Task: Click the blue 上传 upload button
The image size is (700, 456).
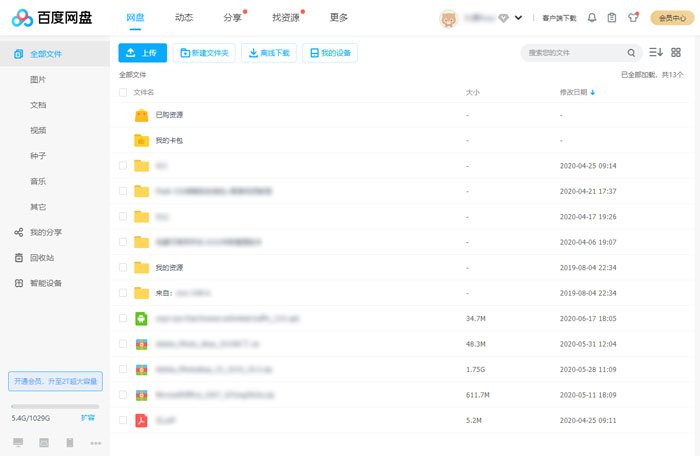Action: [142, 53]
